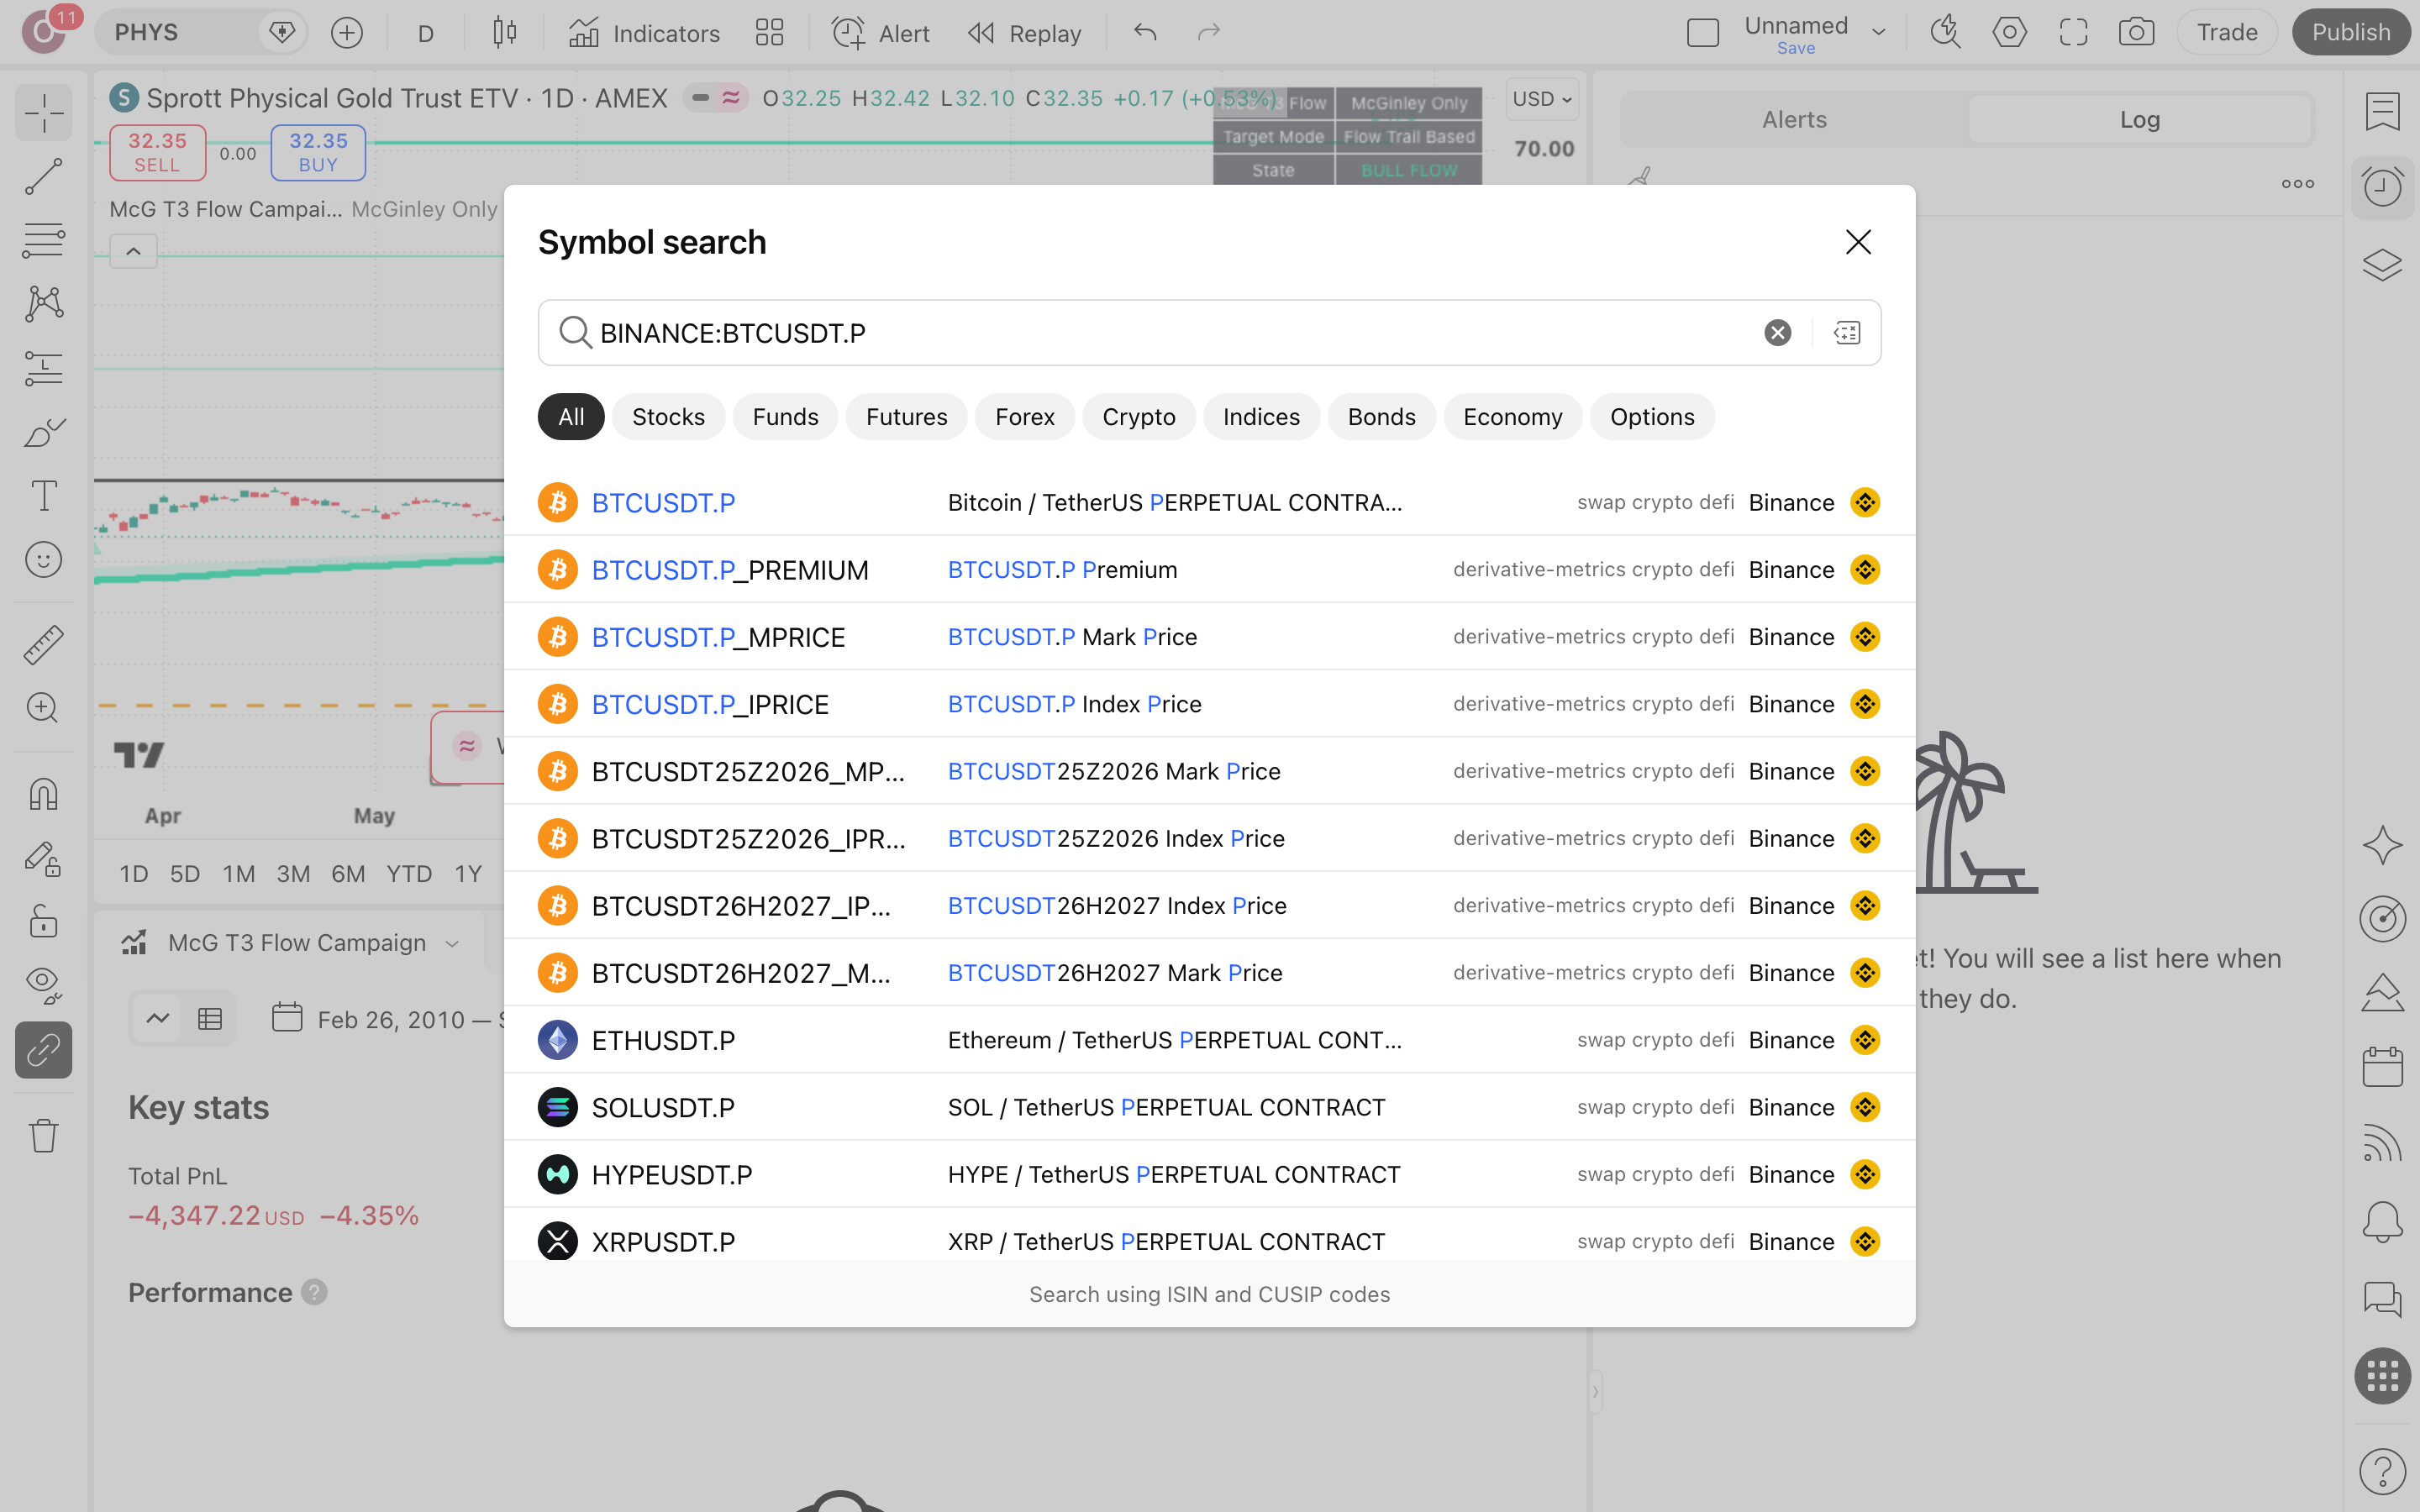This screenshot has height=1512, width=2420.
Task: Open the USD currency dropdown
Action: coord(1542,99)
